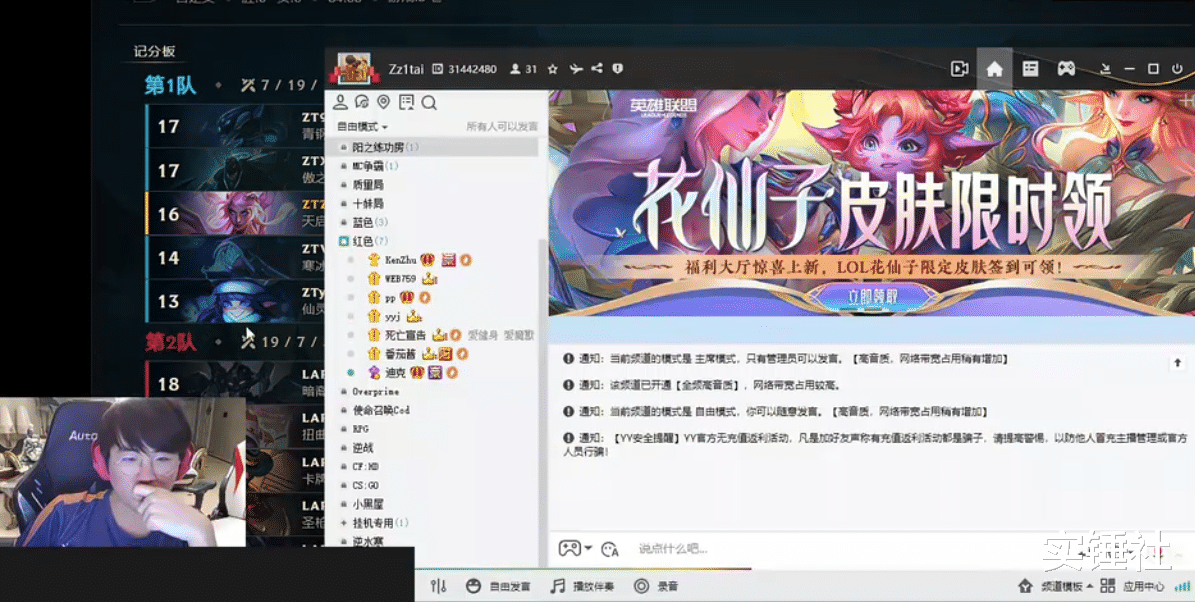Click the gamepad icon in chat input bar

click(569, 548)
